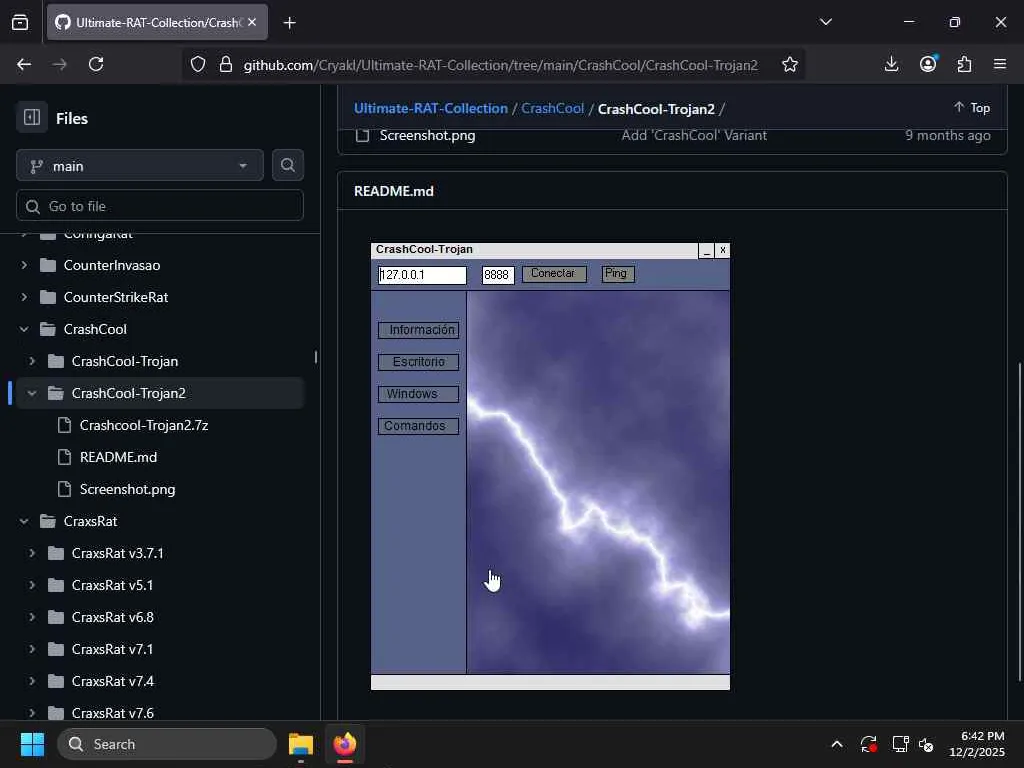Open README.md in the file tree
This screenshot has width=1024, height=768.
(x=118, y=457)
